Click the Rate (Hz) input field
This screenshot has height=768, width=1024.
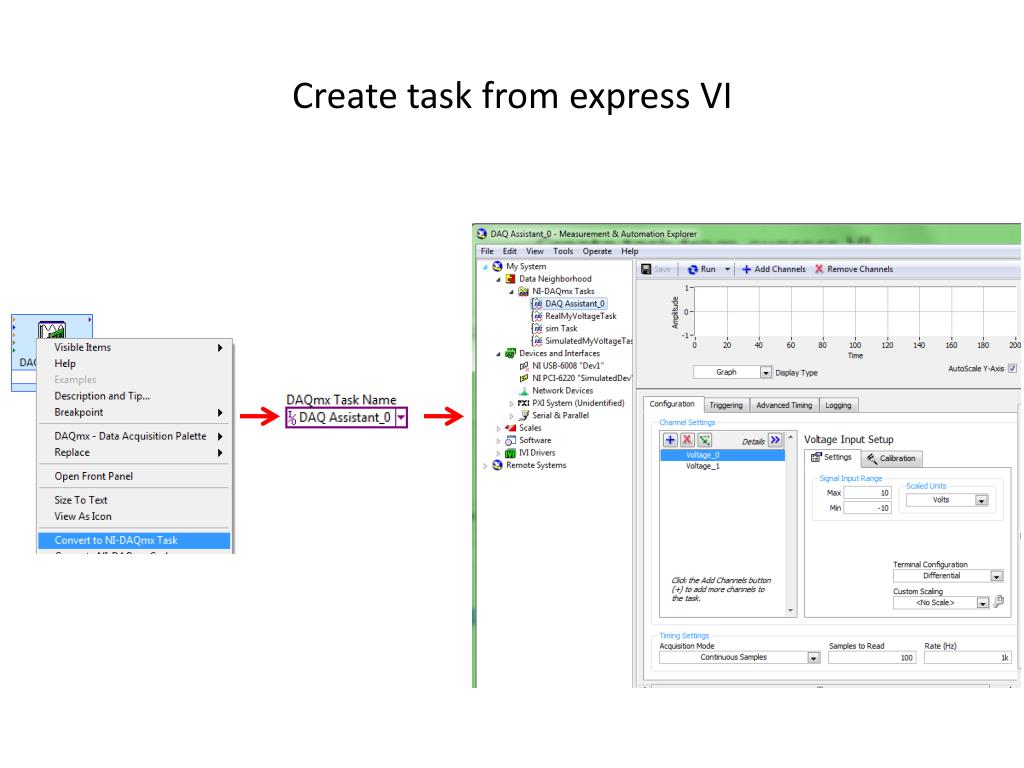(x=968, y=658)
